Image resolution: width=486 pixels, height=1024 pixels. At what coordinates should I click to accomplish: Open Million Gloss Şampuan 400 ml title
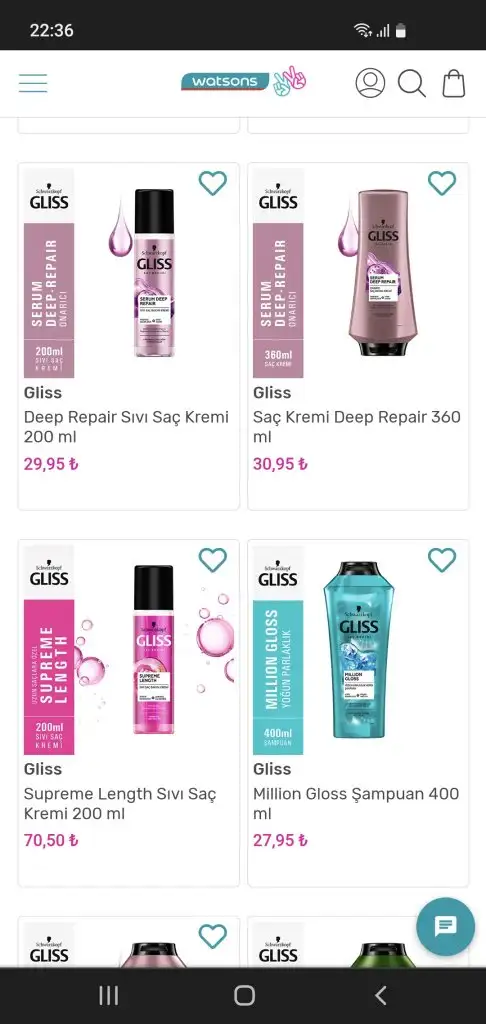click(356, 804)
